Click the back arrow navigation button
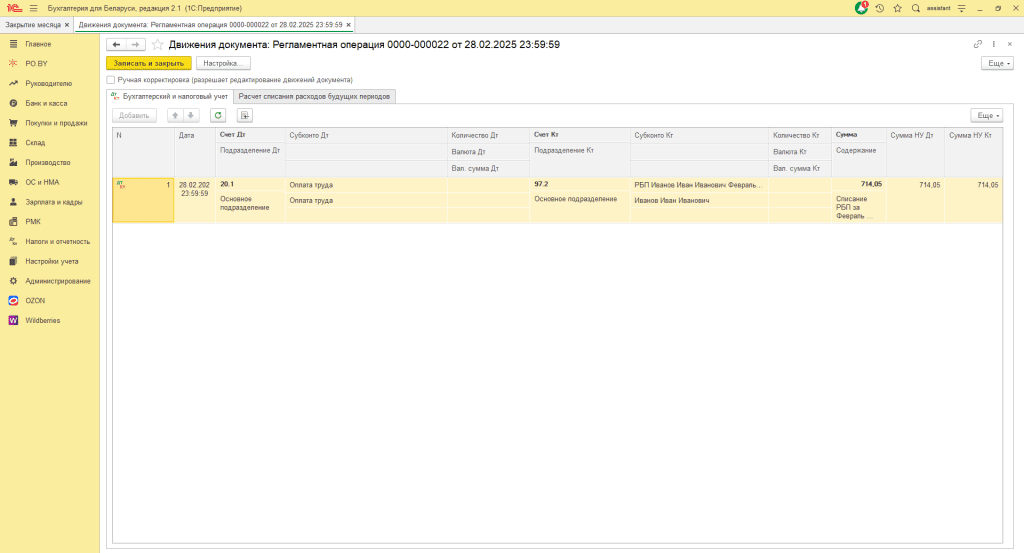This screenshot has width=1024, height=553. [116, 44]
